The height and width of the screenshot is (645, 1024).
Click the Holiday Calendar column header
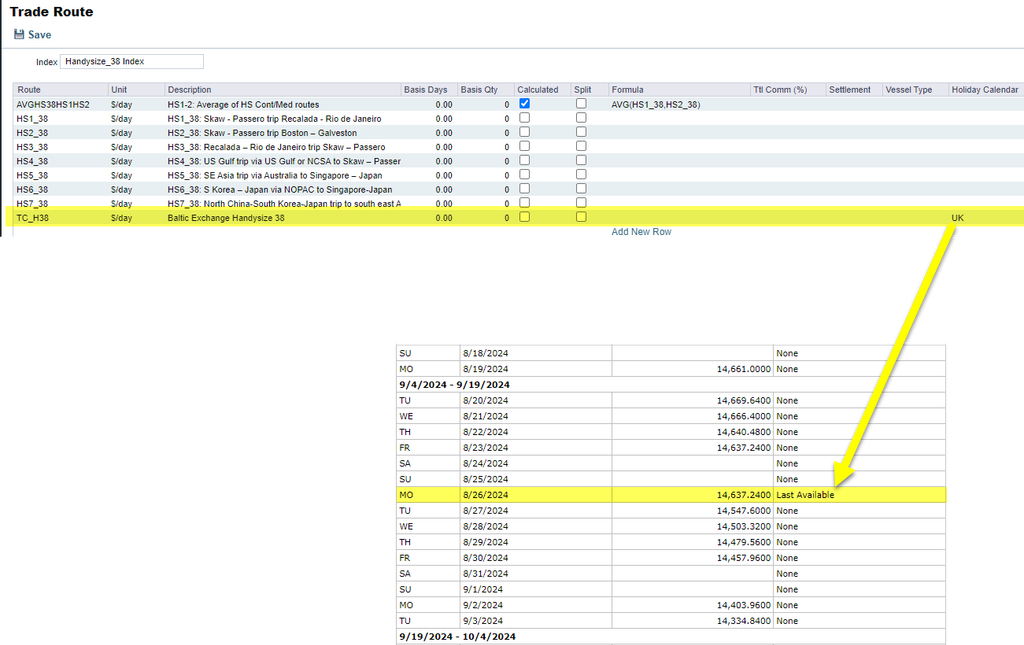(x=984, y=90)
